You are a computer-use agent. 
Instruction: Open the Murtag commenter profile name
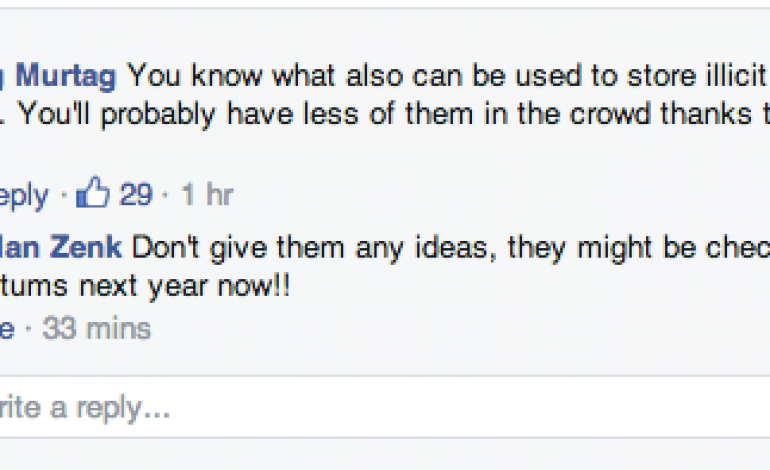tap(58, 75)
